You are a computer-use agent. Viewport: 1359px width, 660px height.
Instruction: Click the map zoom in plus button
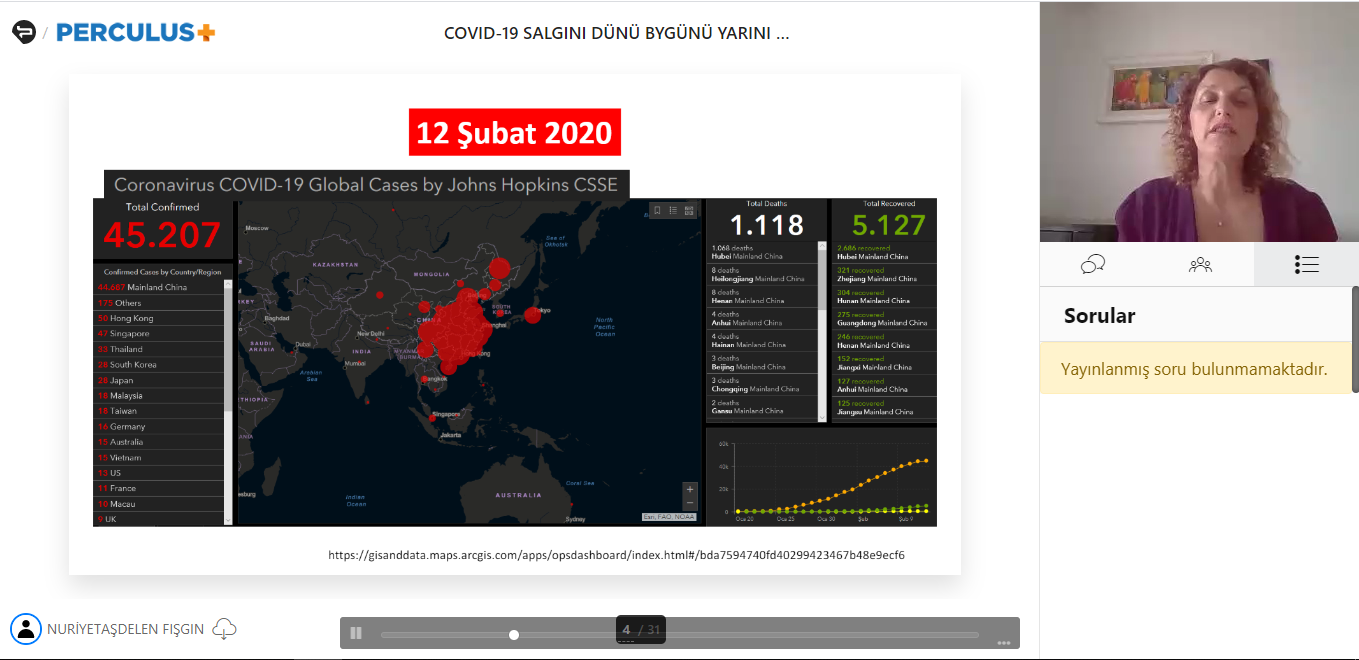tap(690, 489)
